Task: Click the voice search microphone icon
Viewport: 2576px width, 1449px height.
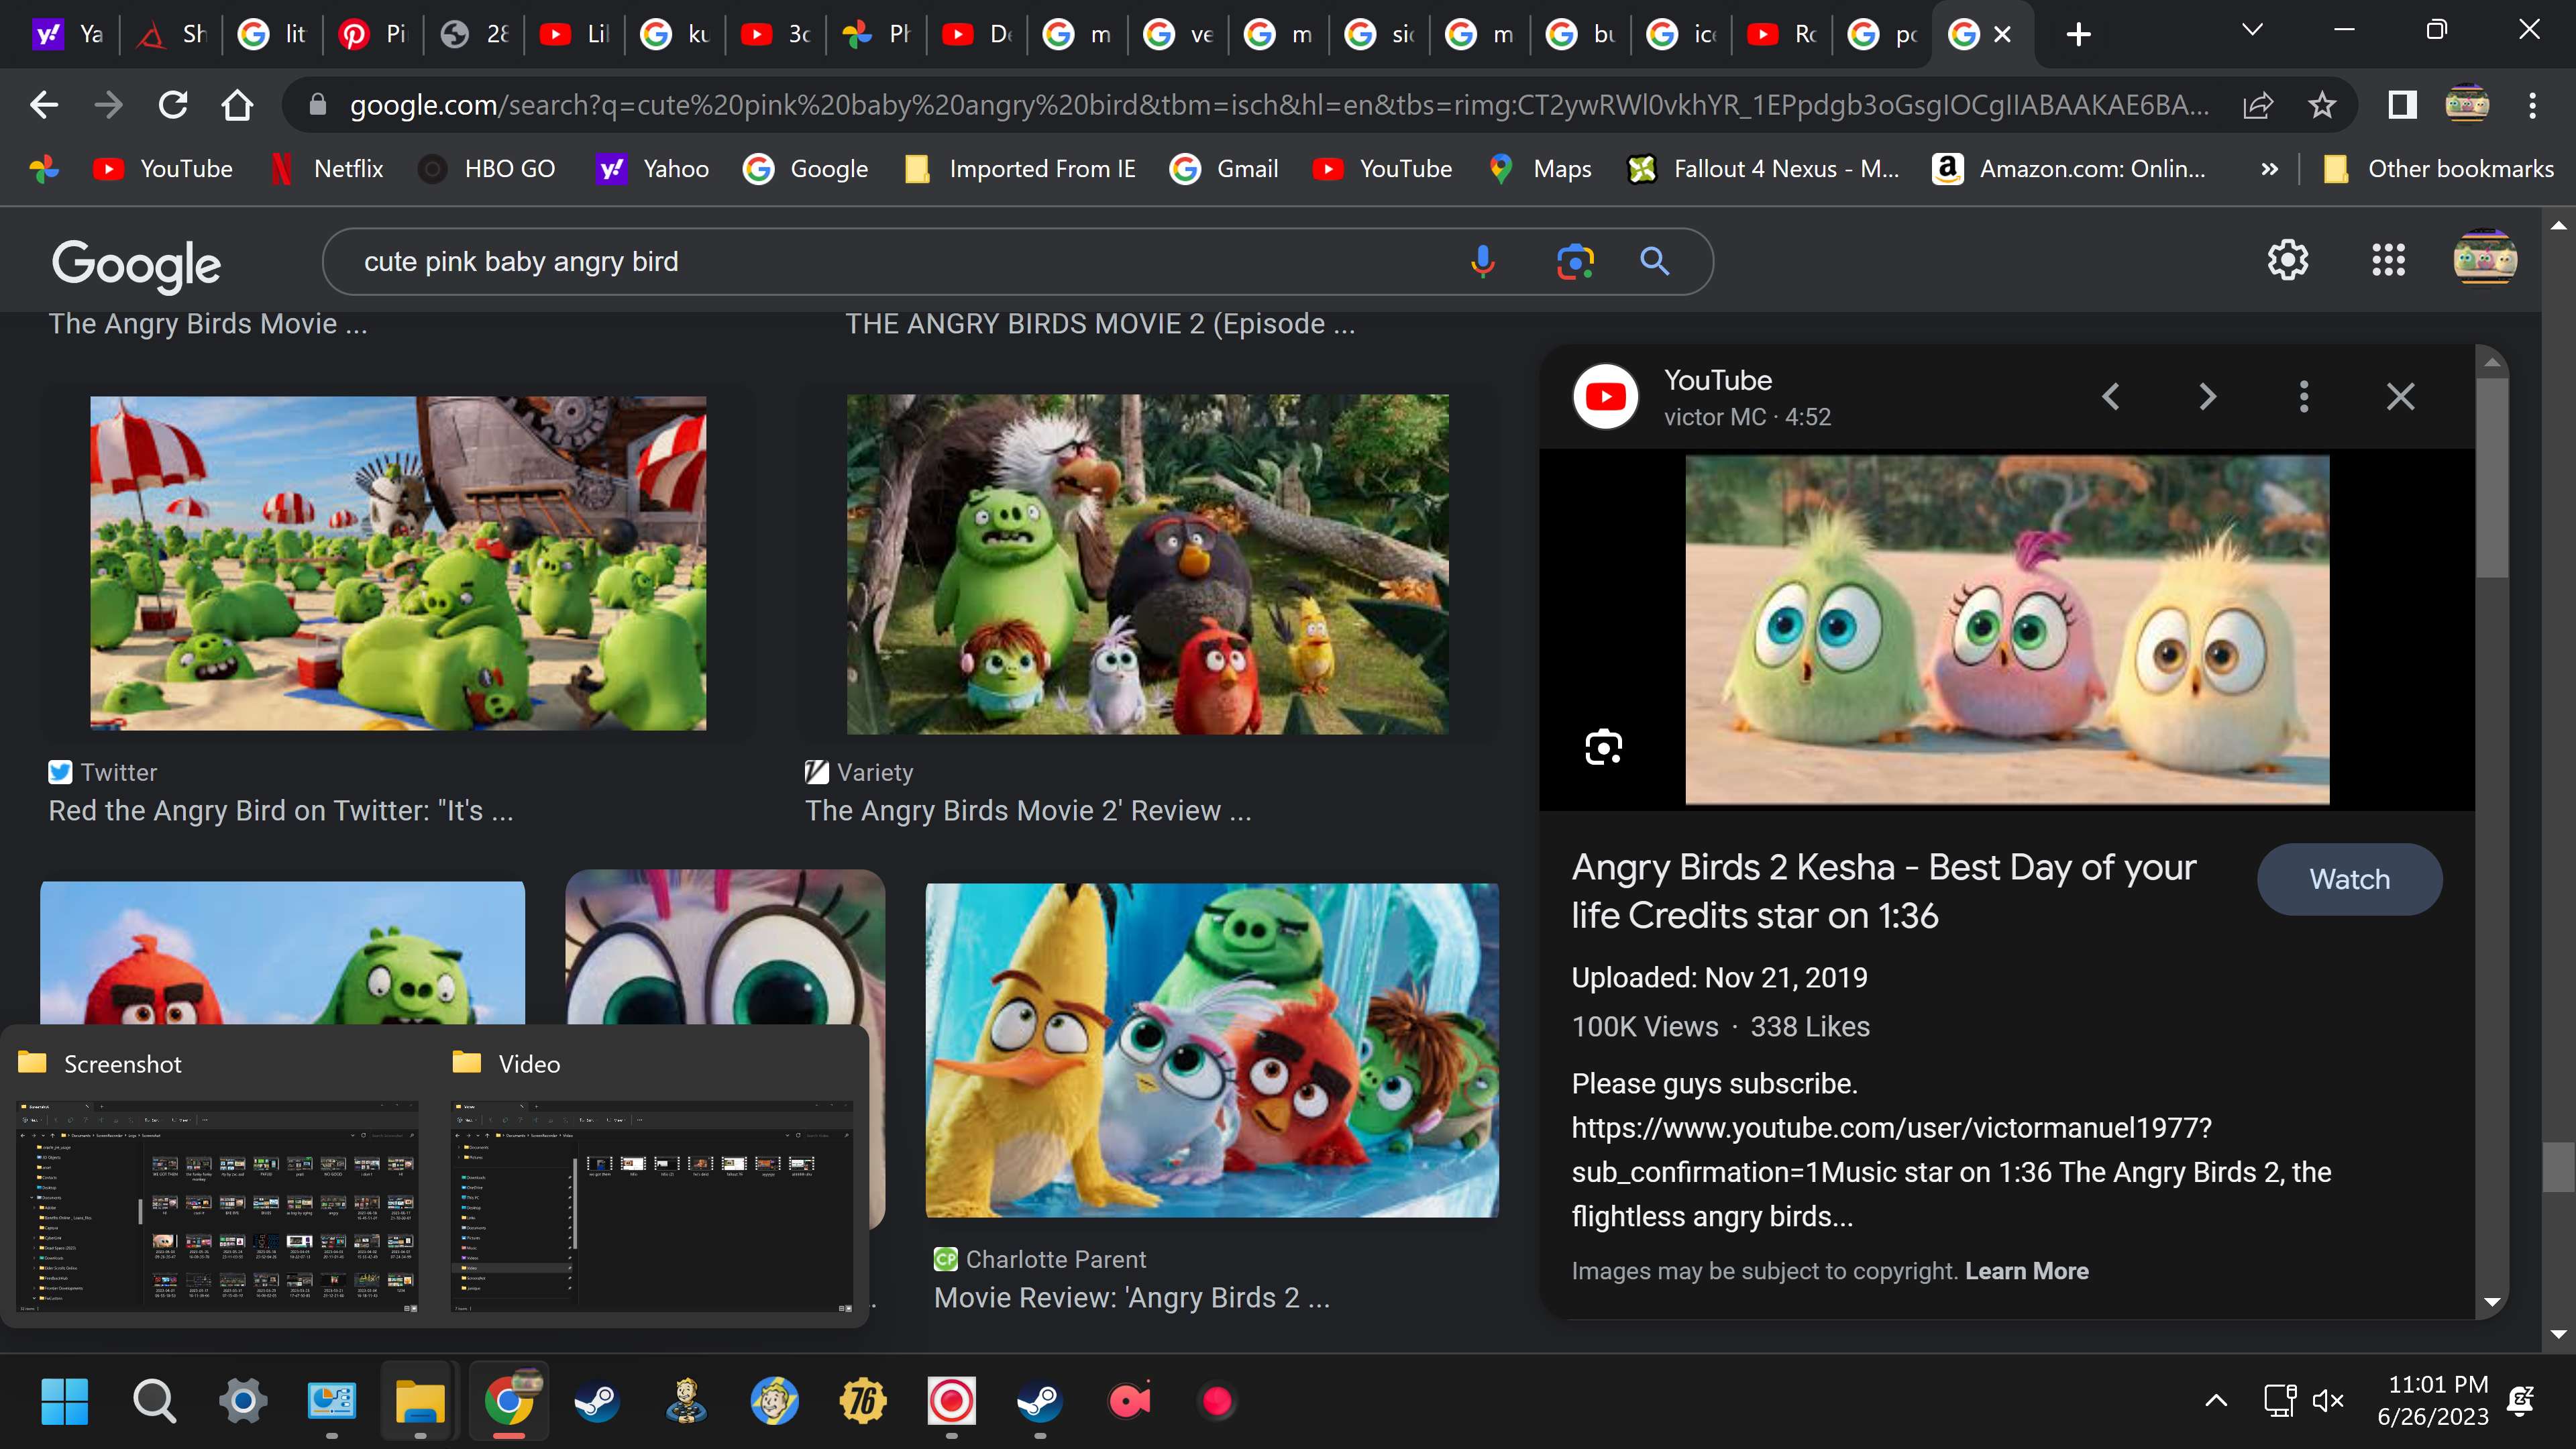Action: (x=1483, y=262)
